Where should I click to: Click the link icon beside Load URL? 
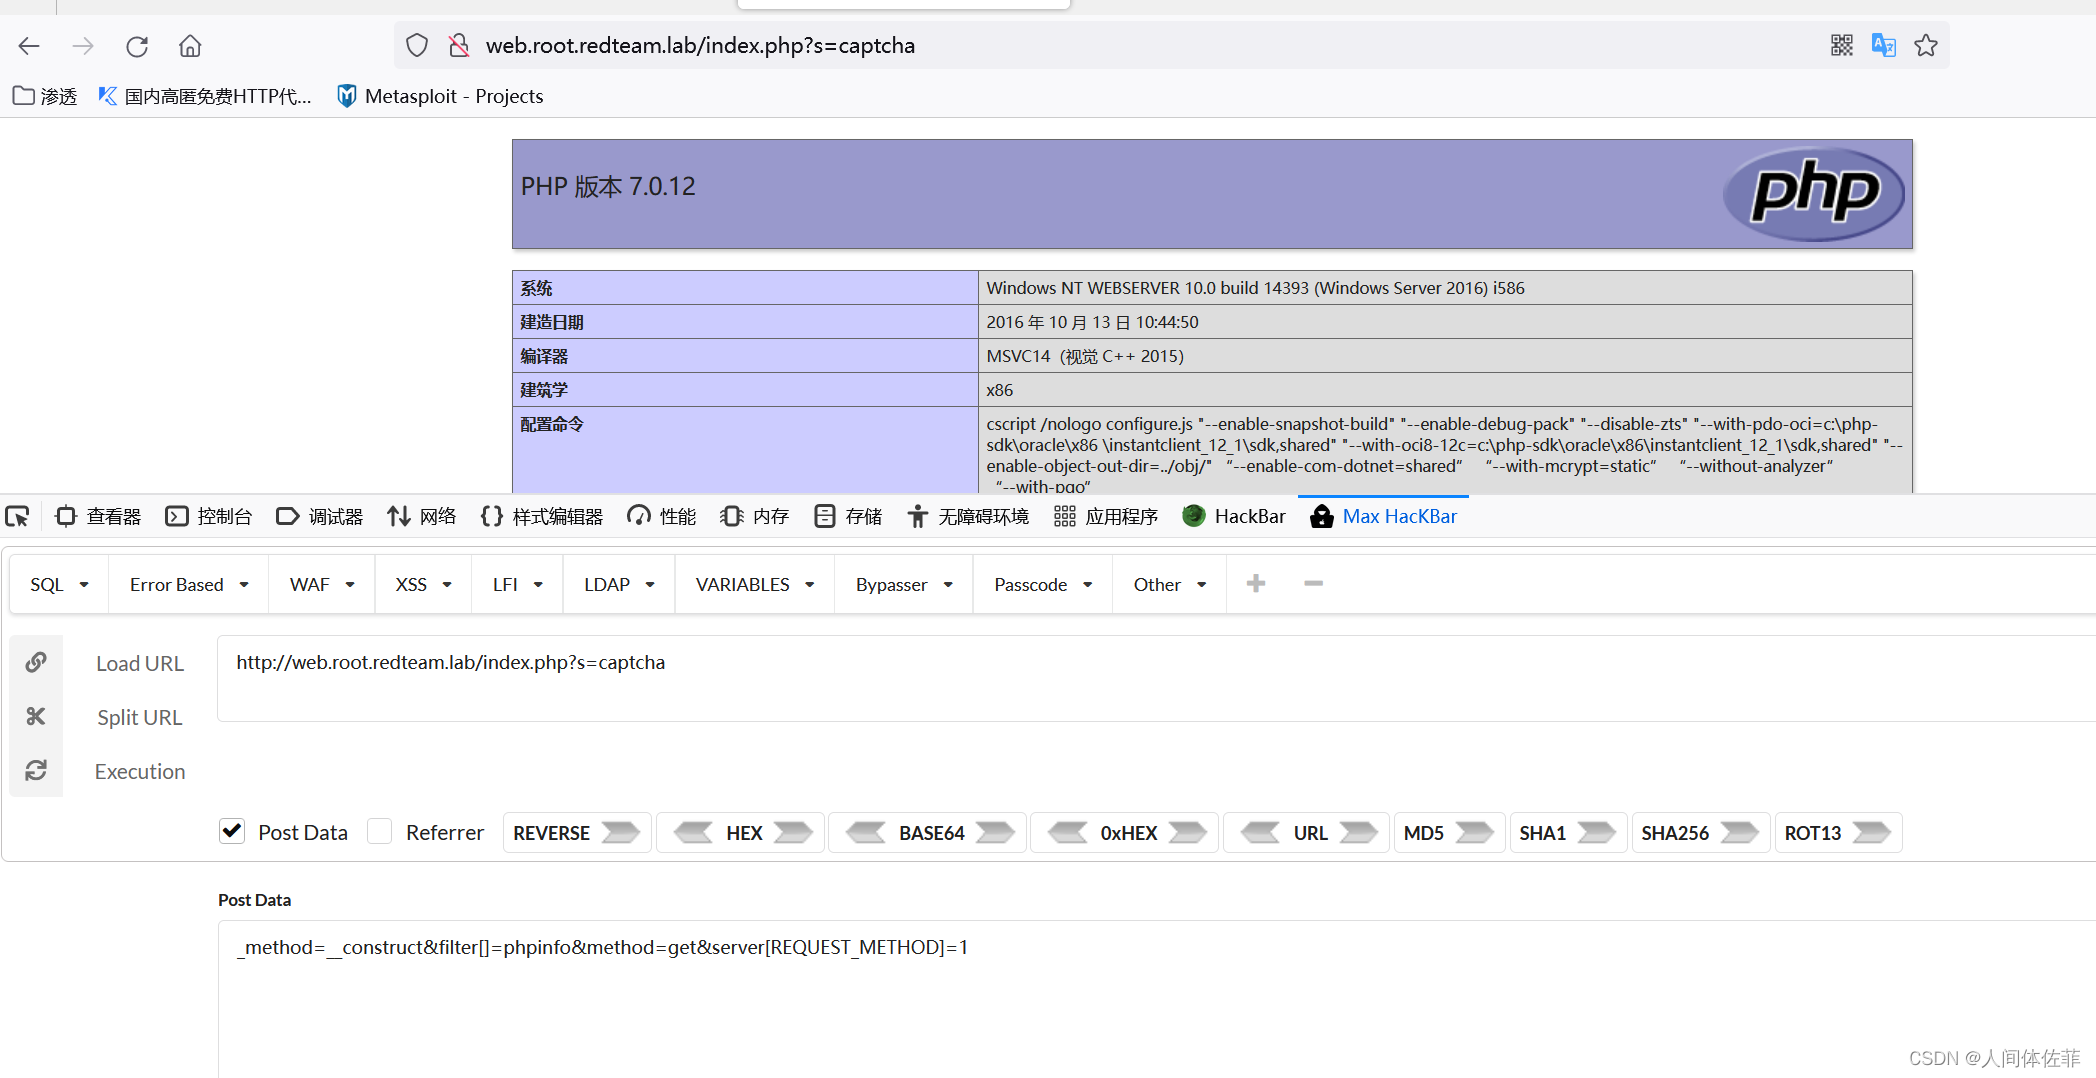point(36,662)
